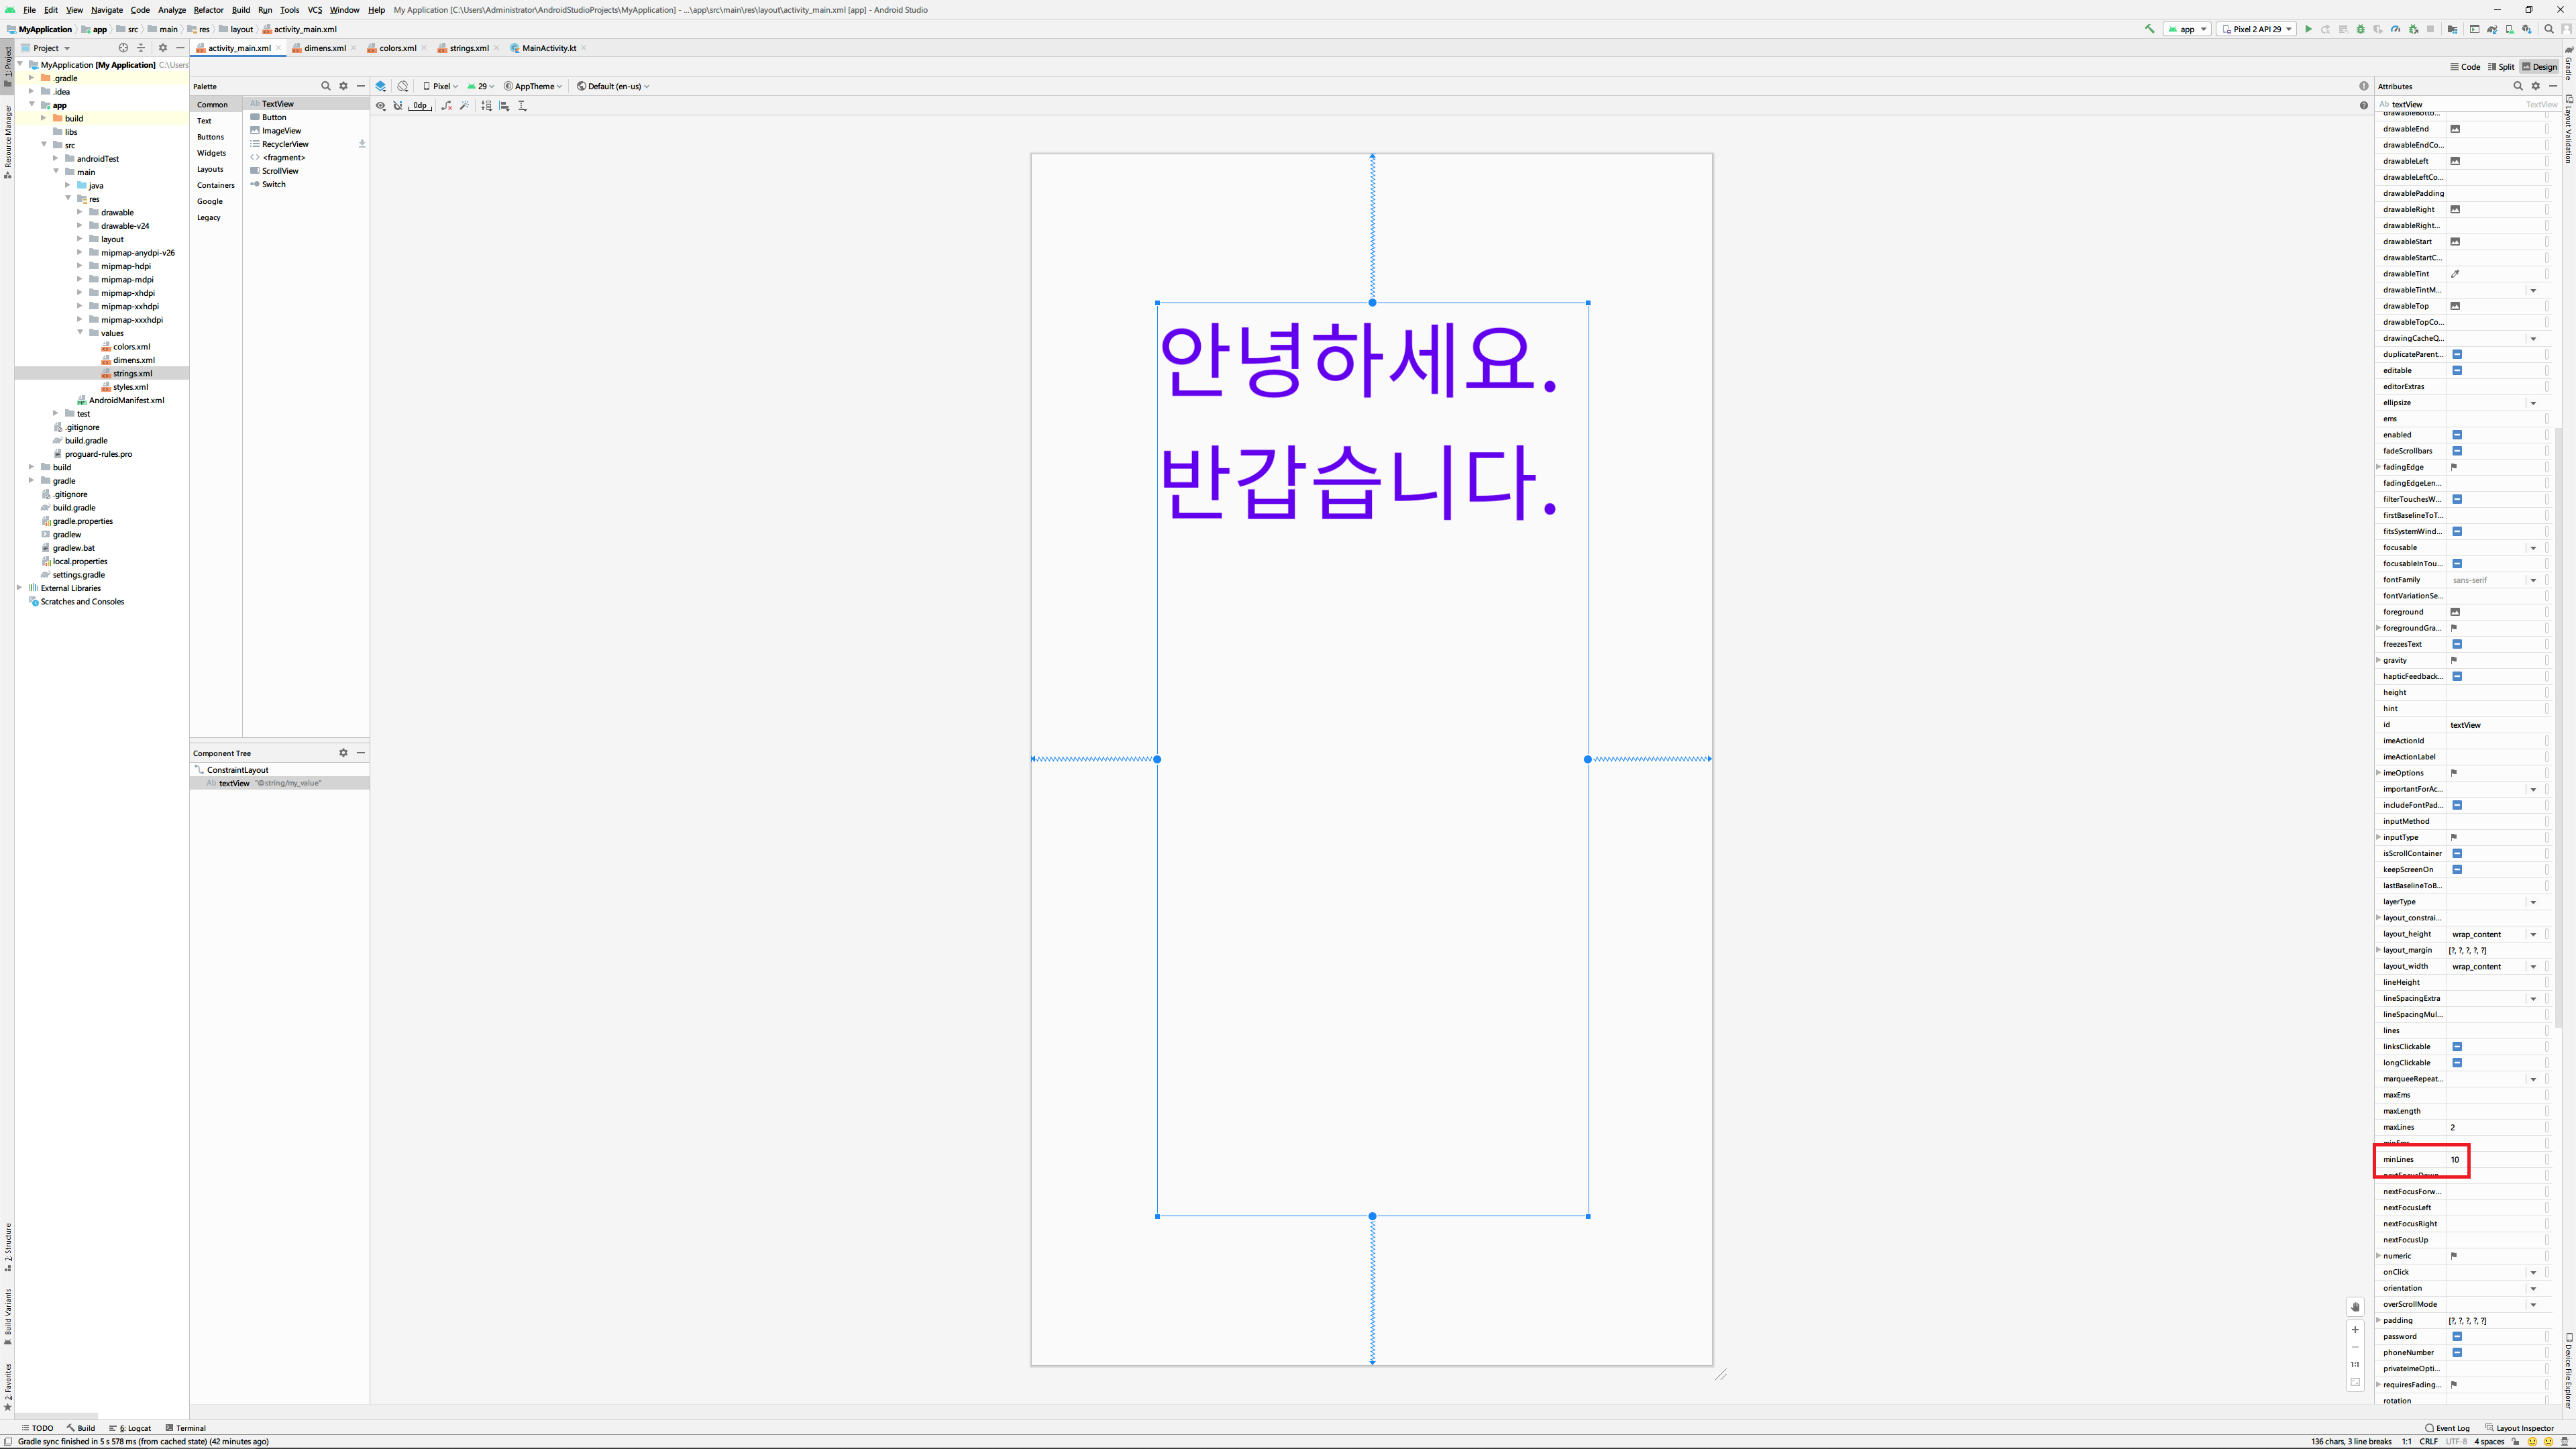Toggle the enabled attribute checkbox
This screenshot has height=1449, width=2576.
coord(2457,435)
